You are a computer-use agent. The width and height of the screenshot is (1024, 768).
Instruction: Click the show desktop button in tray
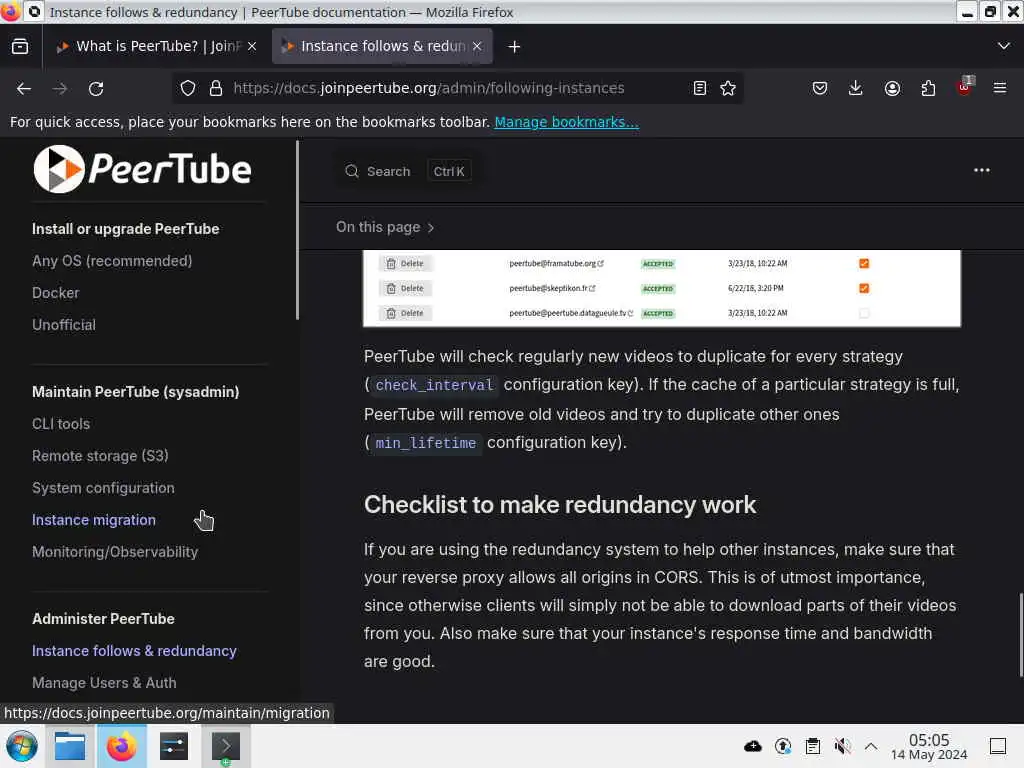point(998,746)
